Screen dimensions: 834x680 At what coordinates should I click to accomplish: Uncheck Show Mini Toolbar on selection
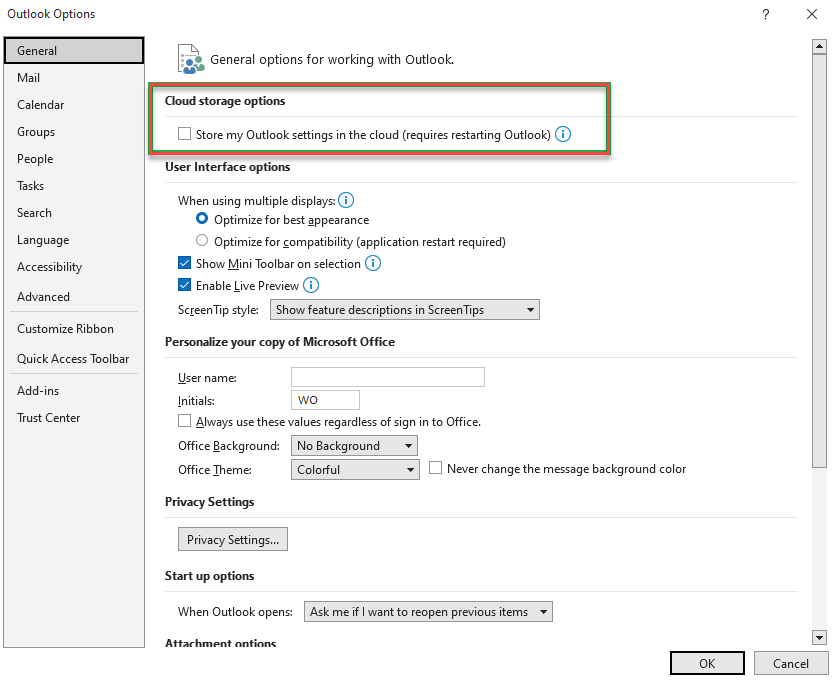[184, 263]
